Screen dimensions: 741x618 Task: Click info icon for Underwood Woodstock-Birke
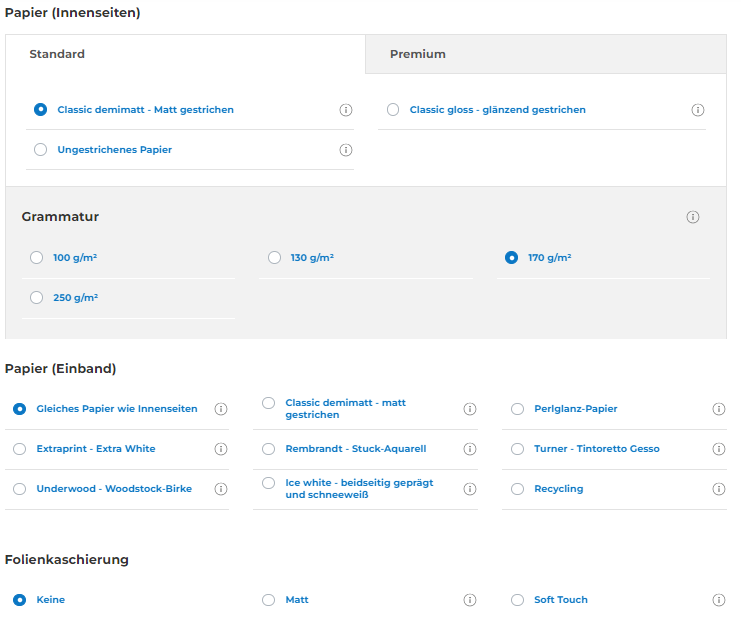click(221, 489)
